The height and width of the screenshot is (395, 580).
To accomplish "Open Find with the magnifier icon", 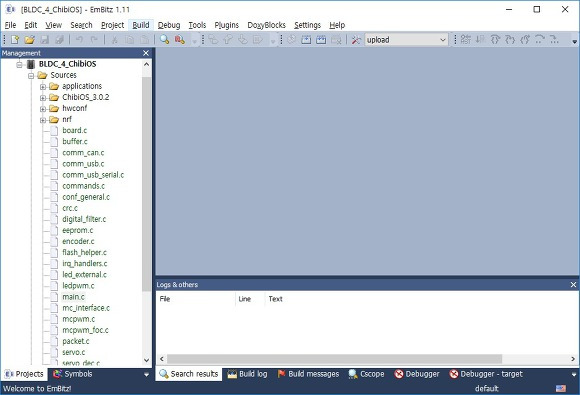I will pyautogui.click(x=165, y=40).
